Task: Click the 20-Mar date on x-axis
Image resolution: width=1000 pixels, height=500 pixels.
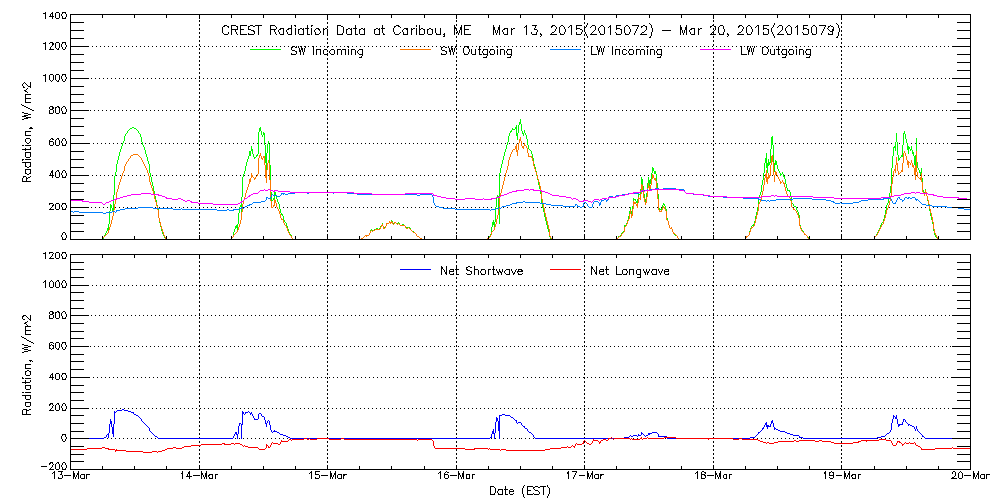Action: click(x=970, y=476)
